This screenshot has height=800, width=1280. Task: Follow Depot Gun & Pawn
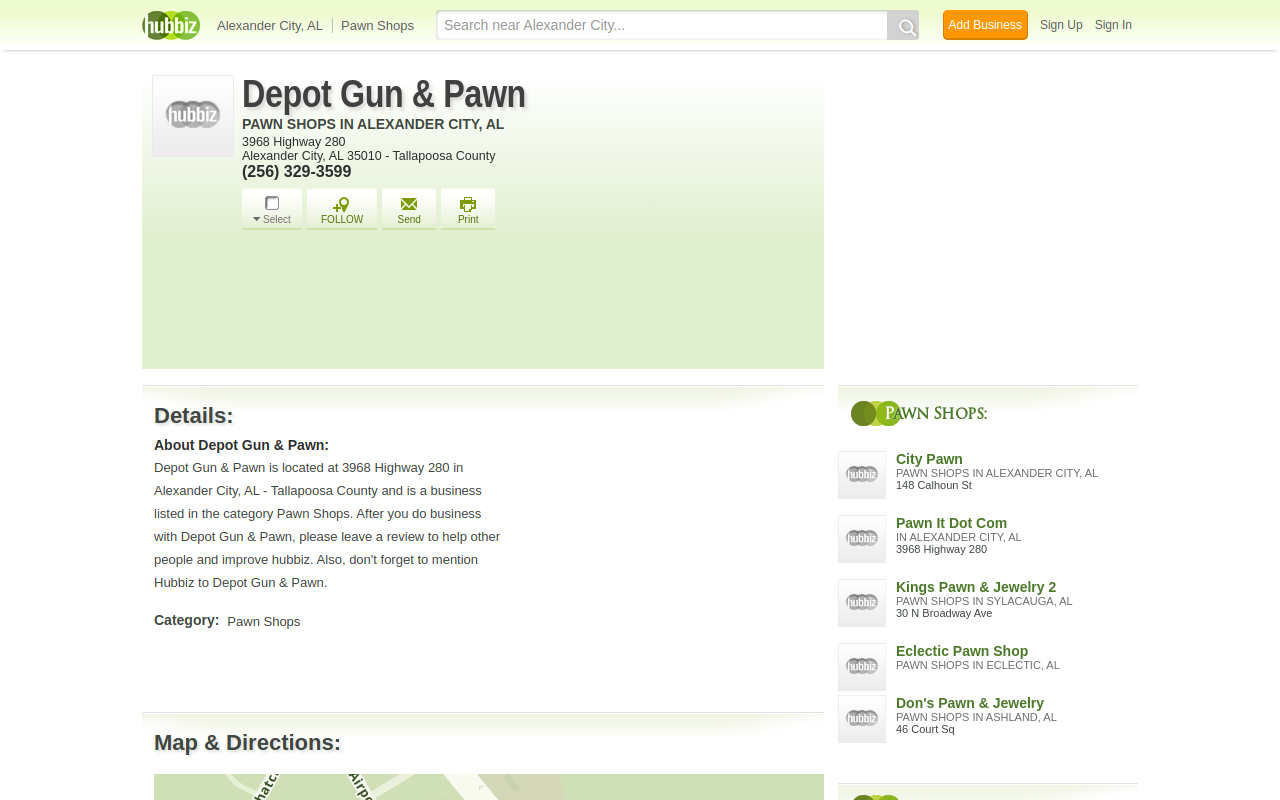pos(342,209)
